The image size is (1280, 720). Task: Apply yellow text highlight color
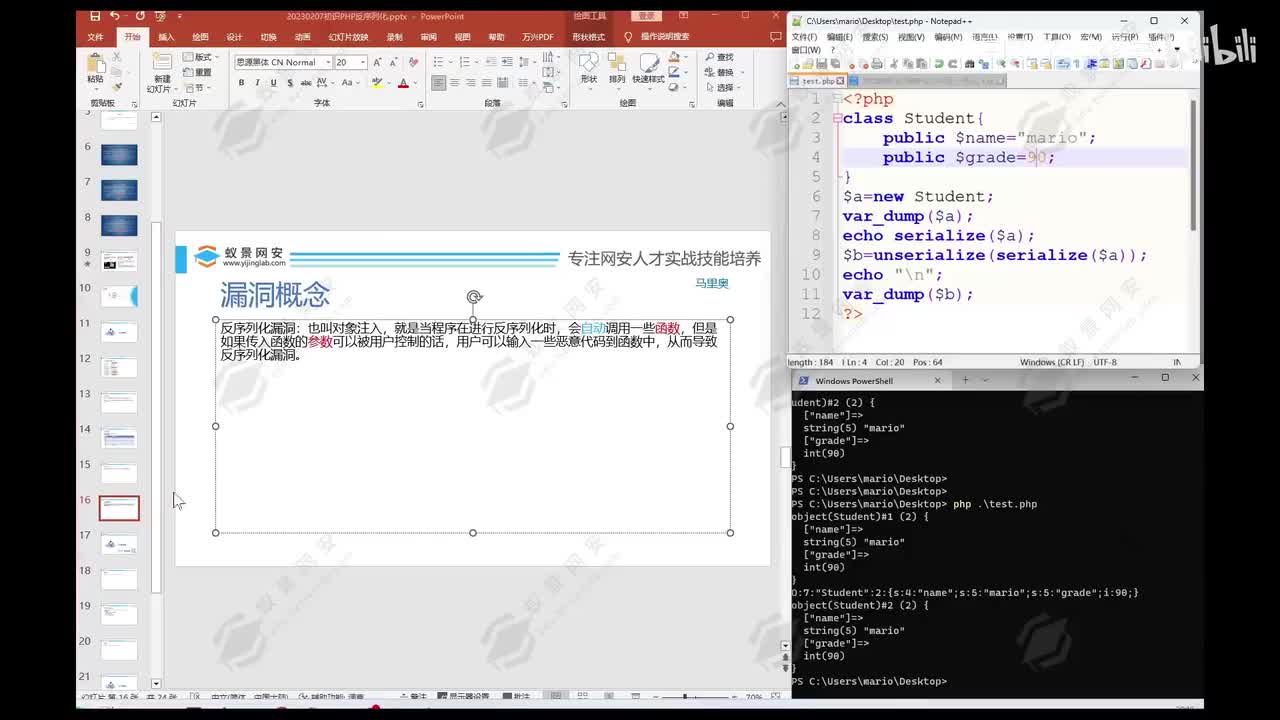[x=377, y=83]
